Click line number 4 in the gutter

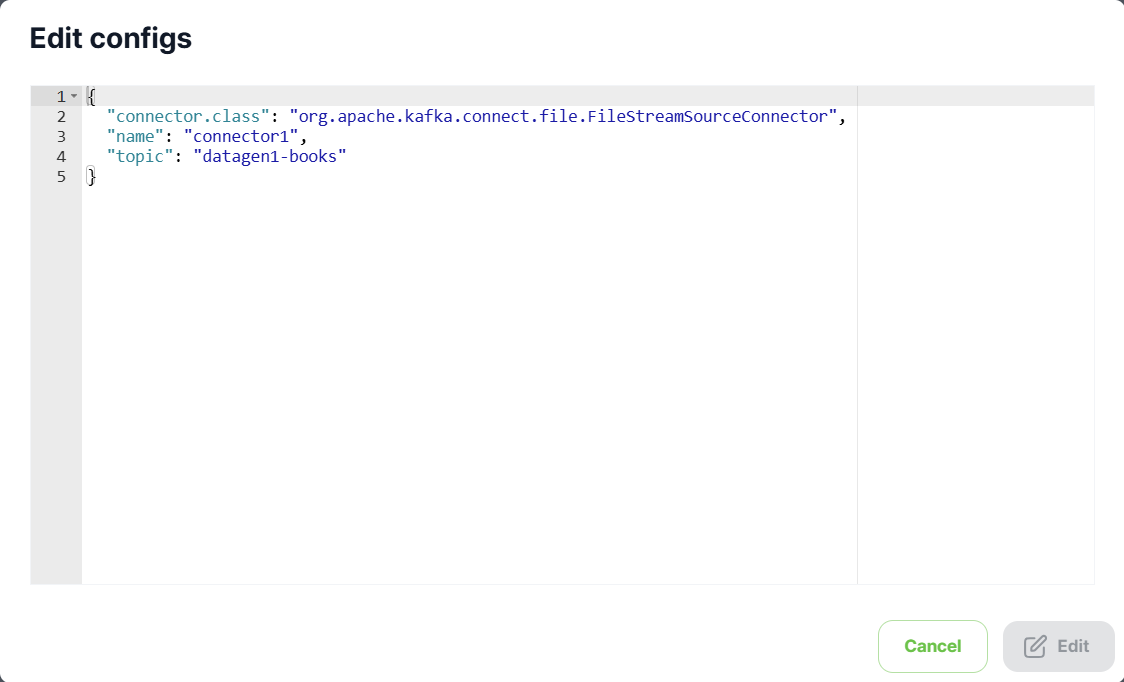[61, 156]
